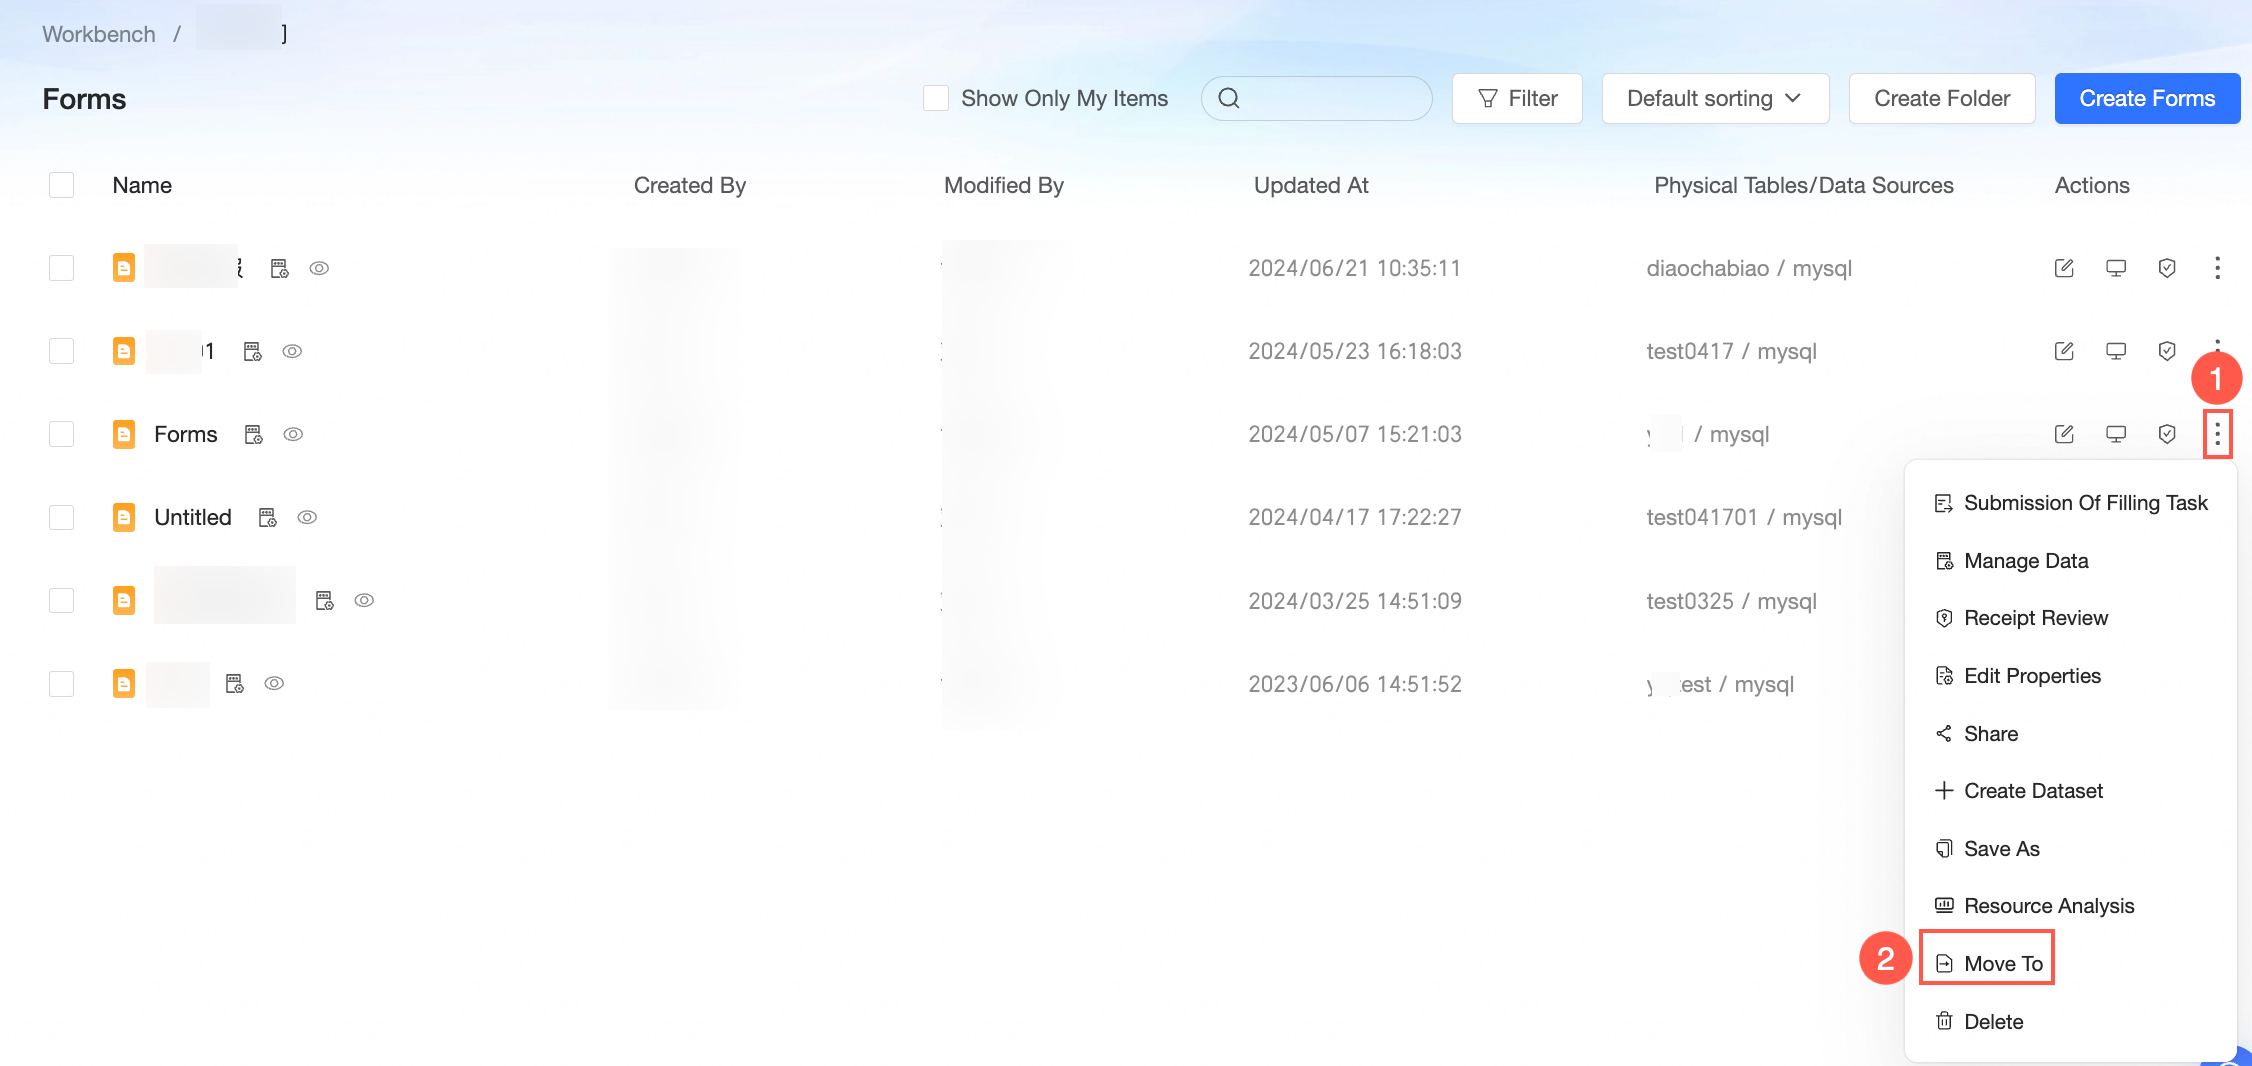The width and height of the screenshot is (2252, 1066).
Task: Focus the search input field
Action: [x=1316, y=98]
